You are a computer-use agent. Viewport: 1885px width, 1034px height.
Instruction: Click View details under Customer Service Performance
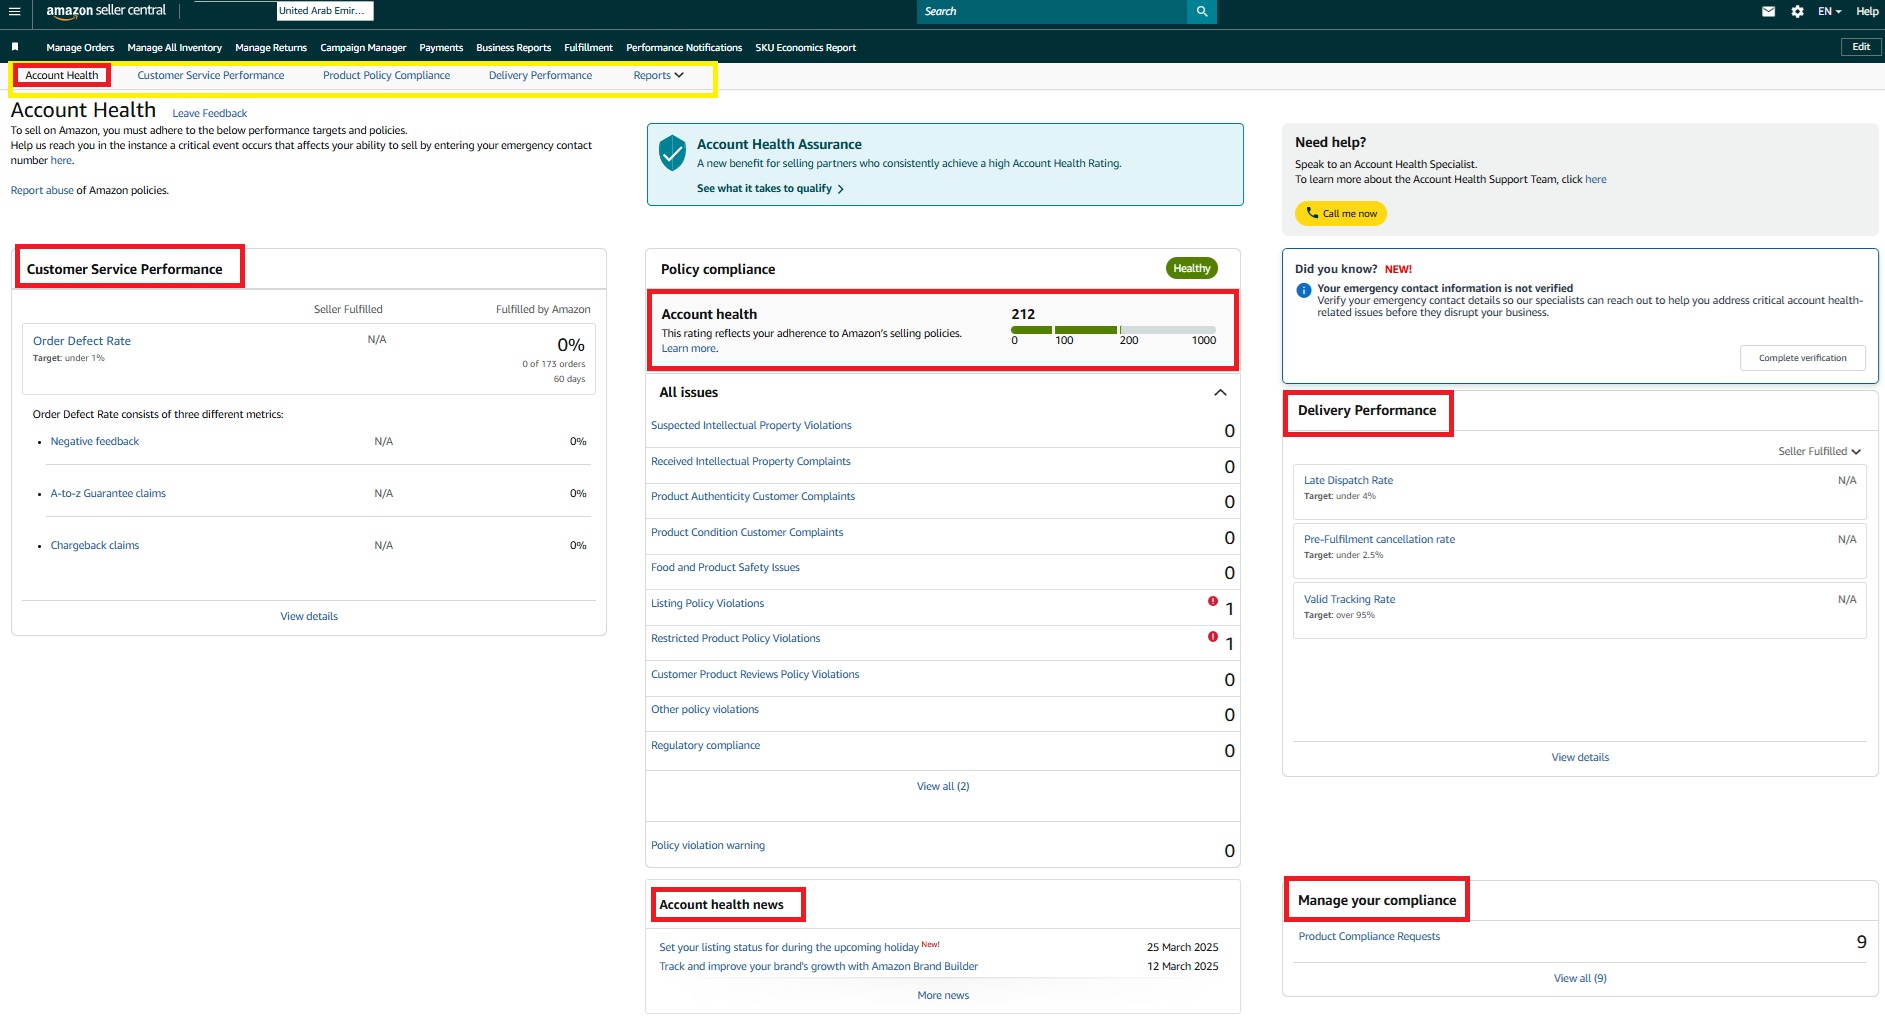[x=309, y=616]
